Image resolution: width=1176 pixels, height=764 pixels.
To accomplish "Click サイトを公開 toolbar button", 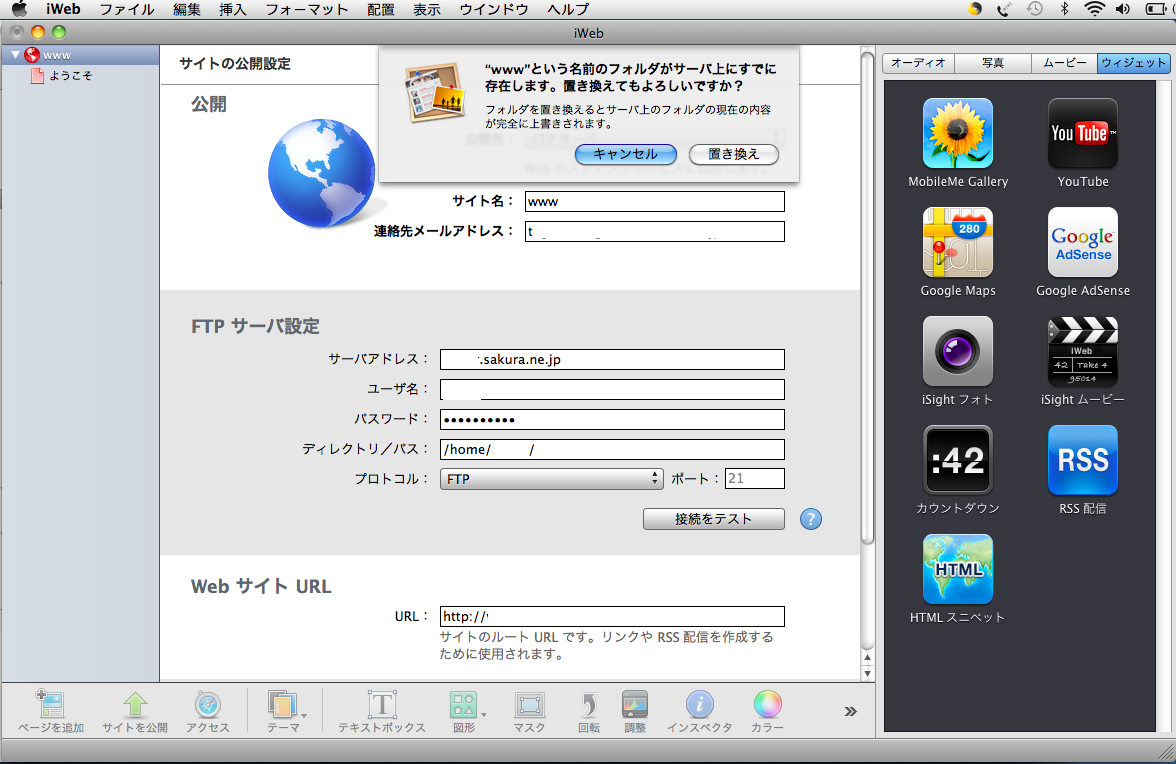I will coord(135,706).
